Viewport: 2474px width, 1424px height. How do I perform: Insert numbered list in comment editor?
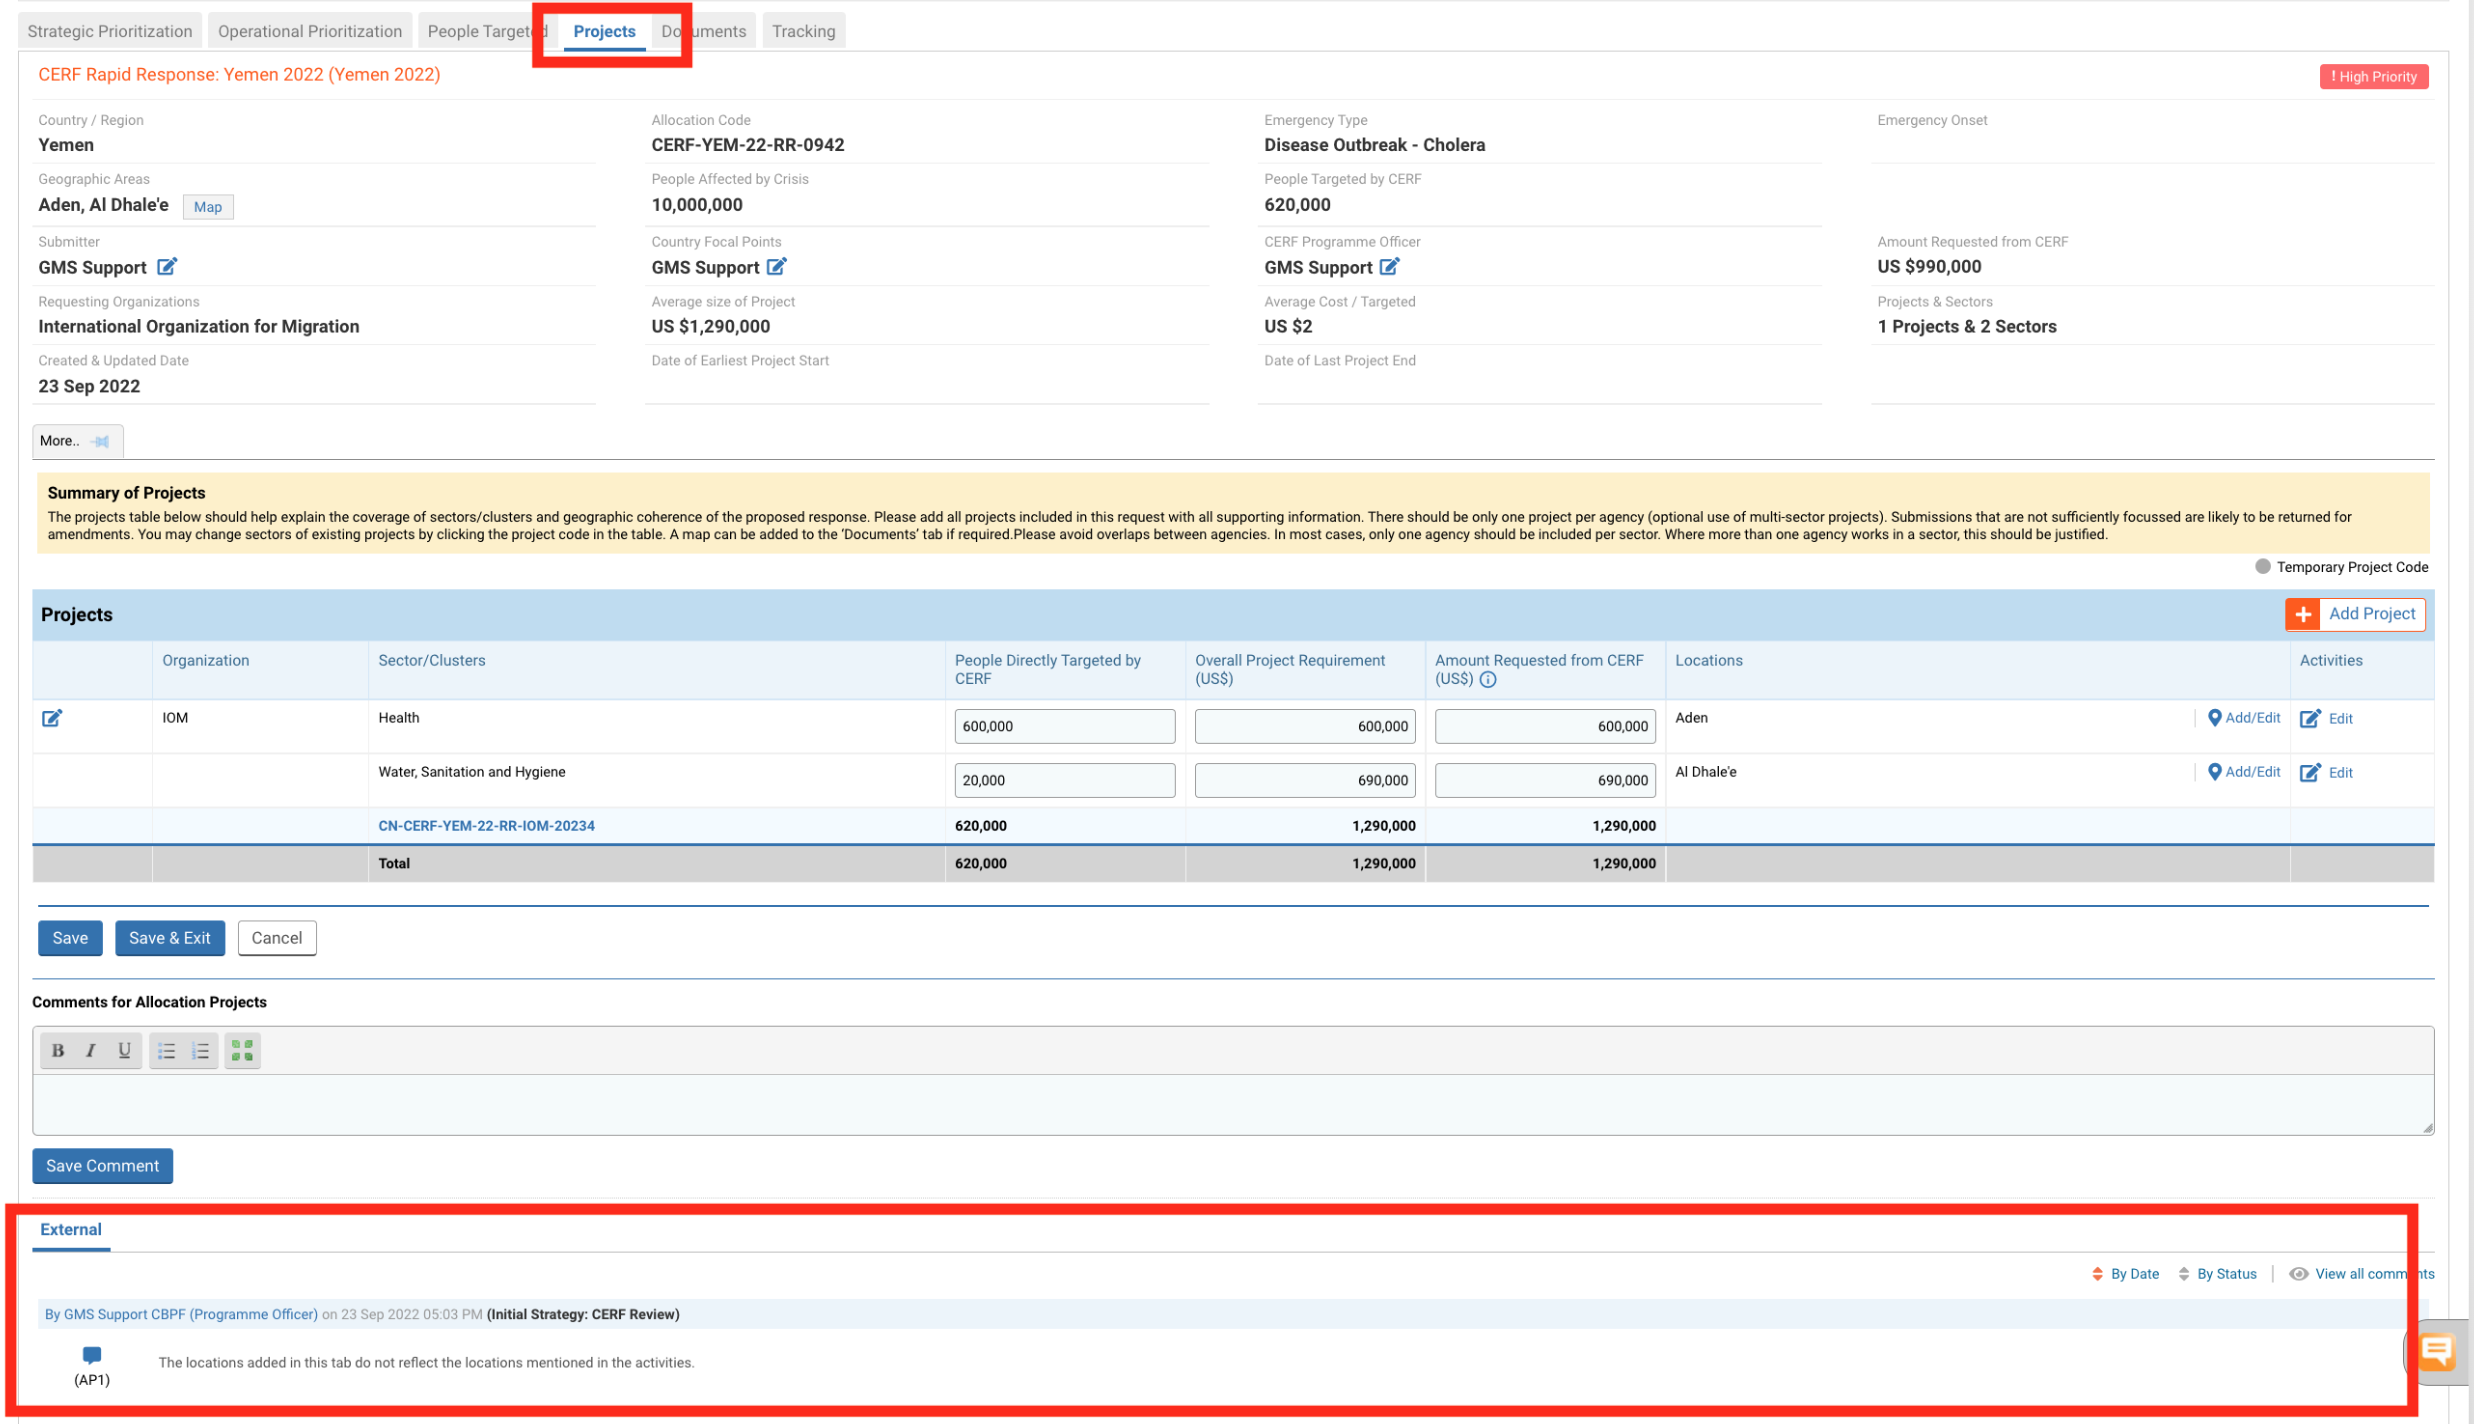(201, 1051)
